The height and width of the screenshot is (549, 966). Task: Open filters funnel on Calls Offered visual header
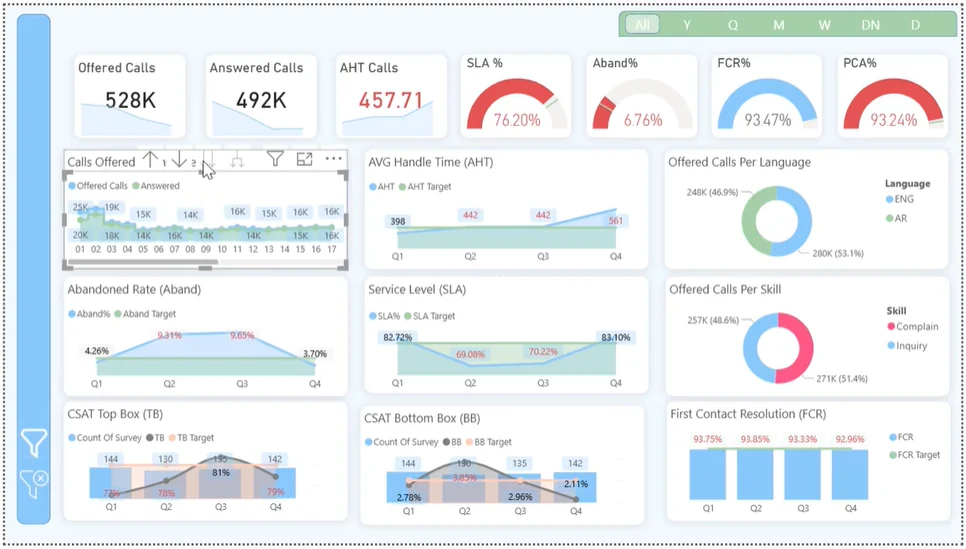tap(275, 160)
